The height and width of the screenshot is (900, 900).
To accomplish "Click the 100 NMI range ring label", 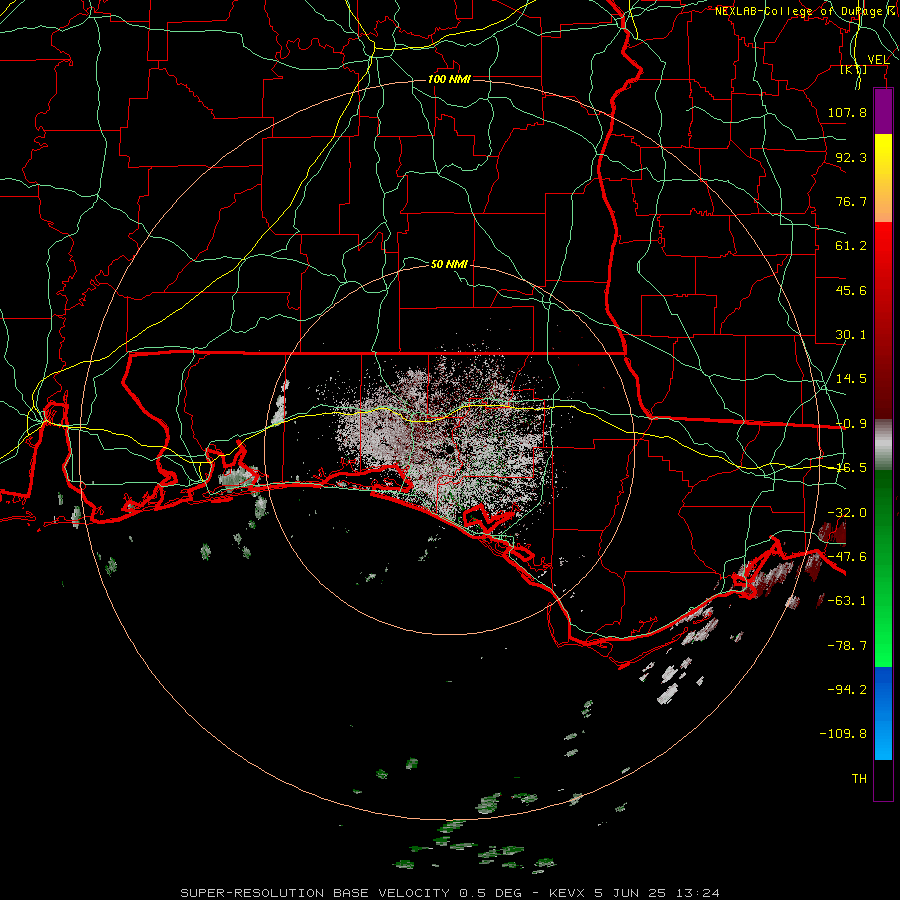I will tap(449, 79).
